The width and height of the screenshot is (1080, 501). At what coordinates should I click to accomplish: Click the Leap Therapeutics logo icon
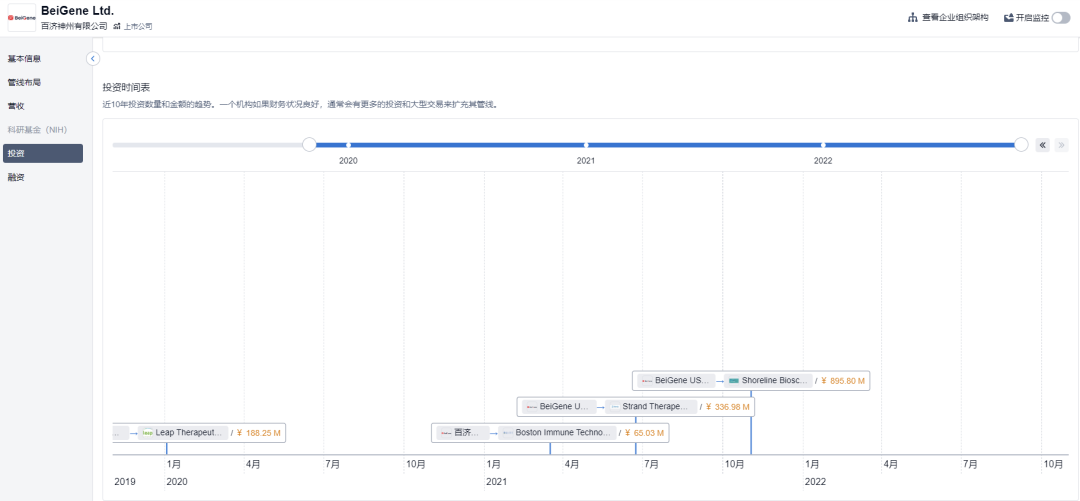pos(148,433)
